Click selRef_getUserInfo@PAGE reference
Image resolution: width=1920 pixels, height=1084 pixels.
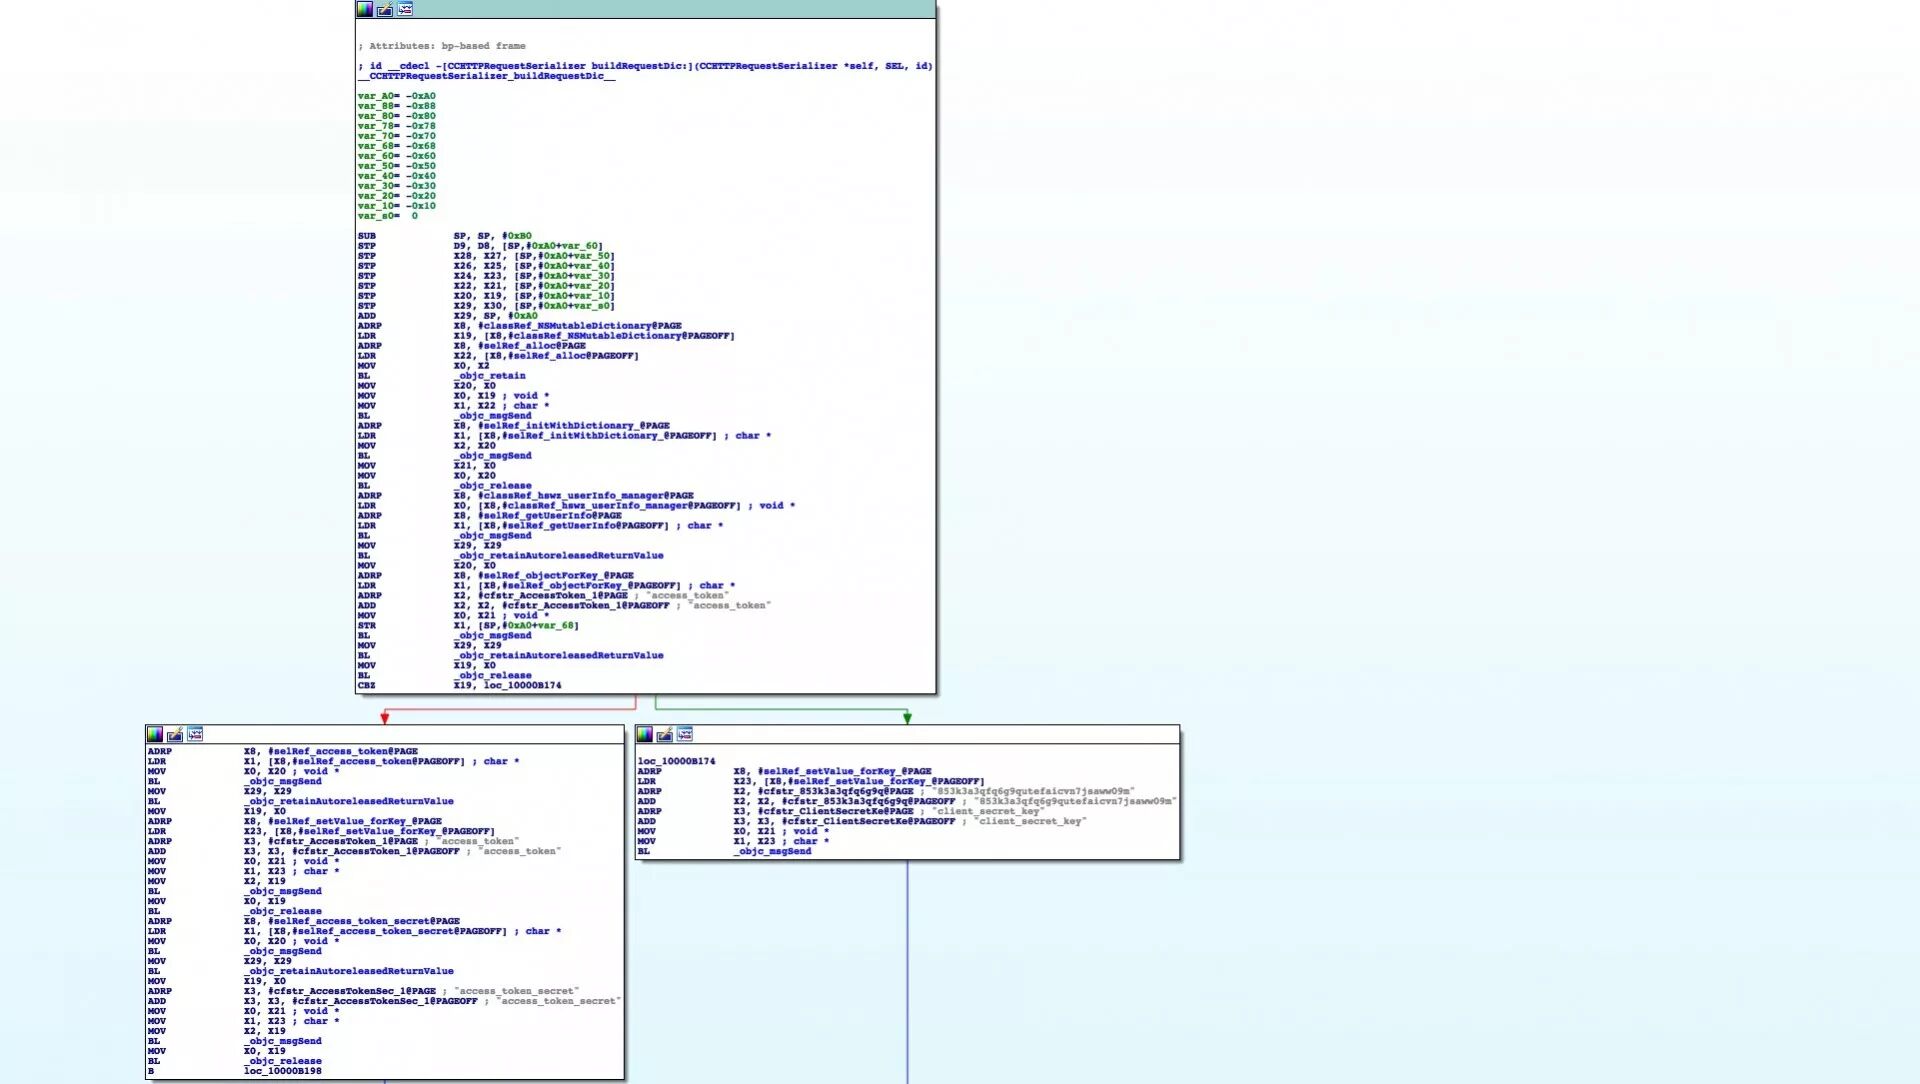pos(550,516)
